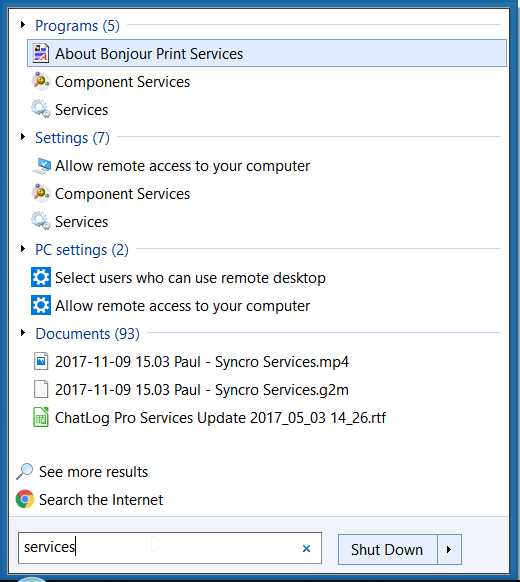Viewport: 520px width, 582px height.
Task: Open Syncro Services.mp4 file icon
Action: click(41, 361)
